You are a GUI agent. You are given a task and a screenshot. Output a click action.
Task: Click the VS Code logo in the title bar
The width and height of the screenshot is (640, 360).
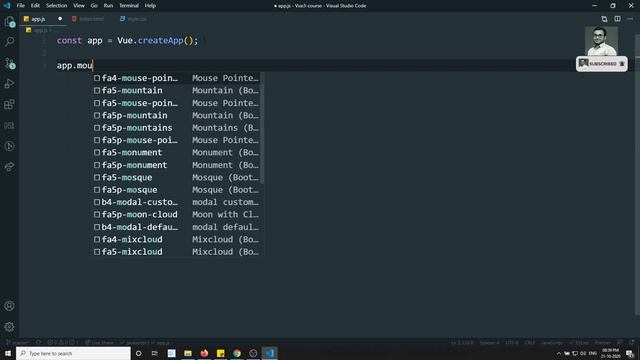pyautogui.click(x=7, y=6)
